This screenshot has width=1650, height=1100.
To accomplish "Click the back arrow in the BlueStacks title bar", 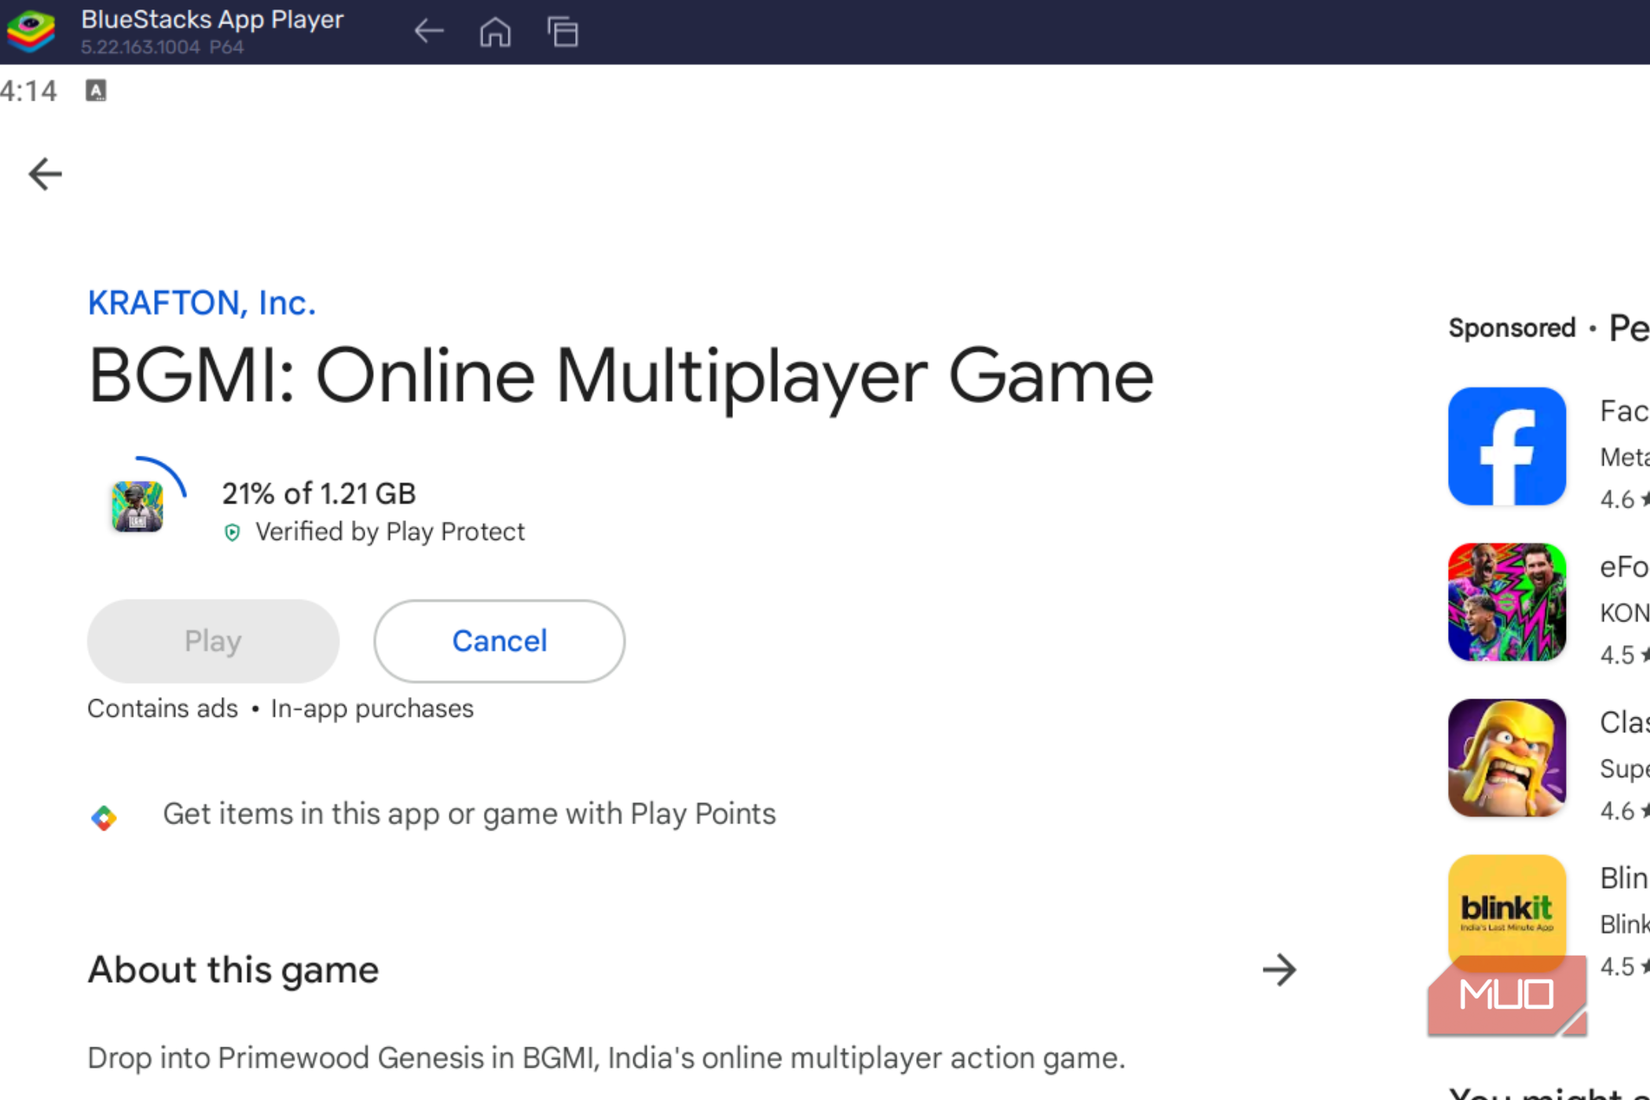I will (x=428, y=31).
